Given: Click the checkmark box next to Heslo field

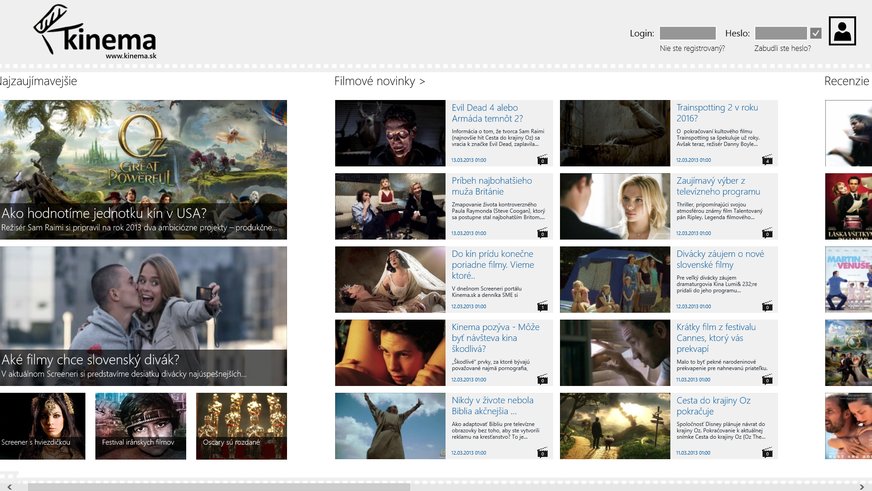Looking at the screenshot, I should (x=816, y=33).
